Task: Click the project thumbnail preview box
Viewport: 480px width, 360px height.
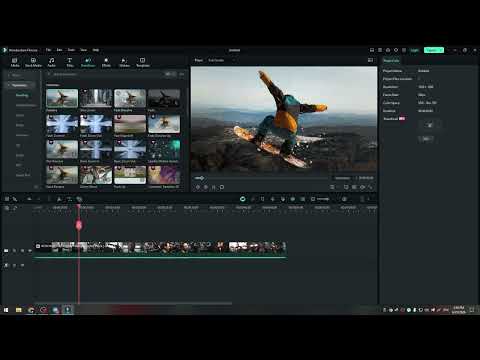Action: [x=430, y=125]
